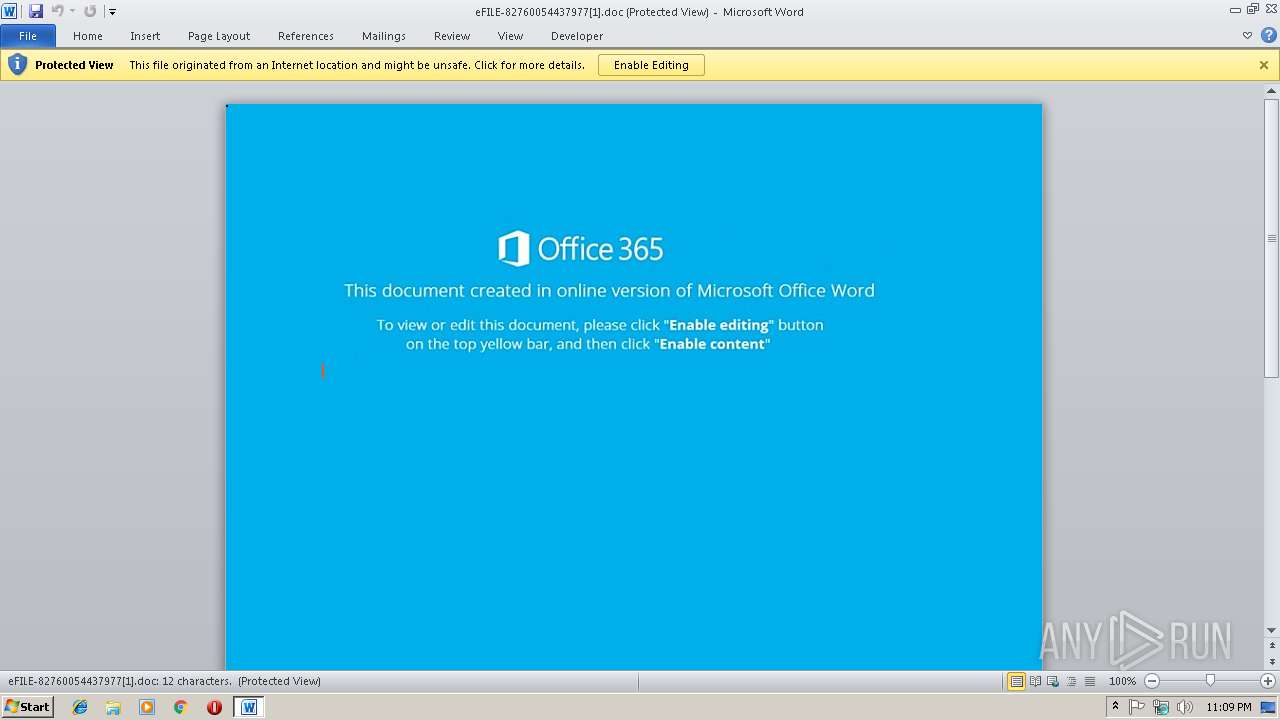Click the 11:09 PM clock in taskbar
Viewport: 1280px width, 720px height.
point(1229,707)
